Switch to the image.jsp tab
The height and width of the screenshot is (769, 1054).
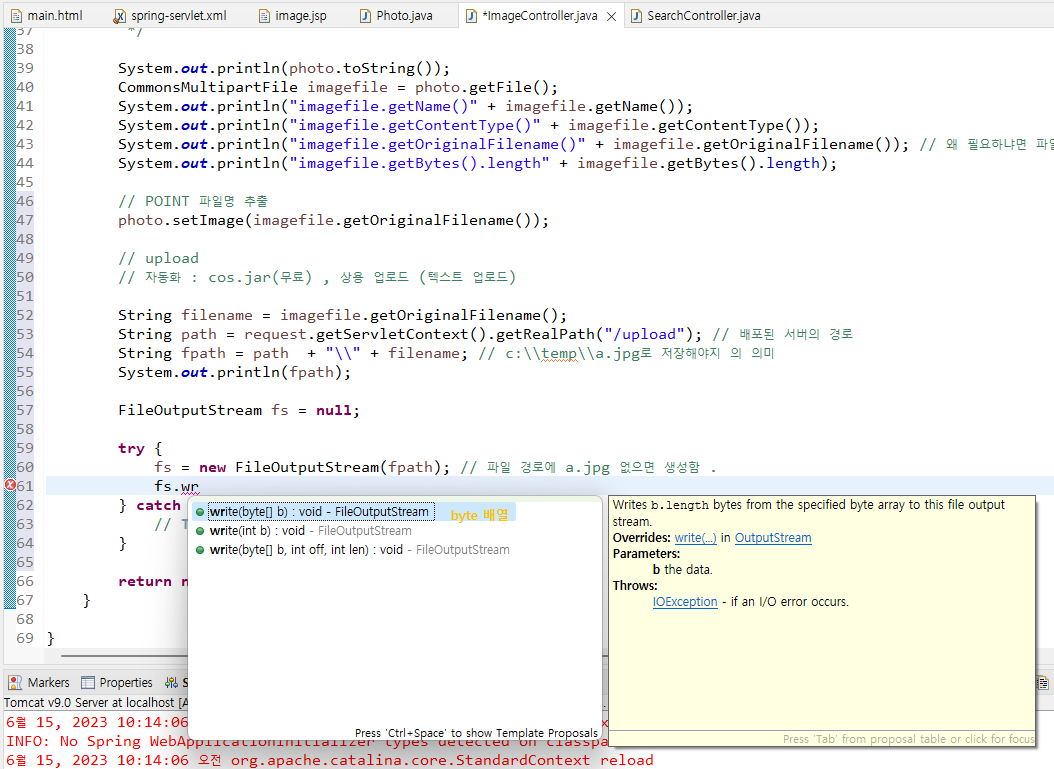pyautogui.click(x=293, y=15)
